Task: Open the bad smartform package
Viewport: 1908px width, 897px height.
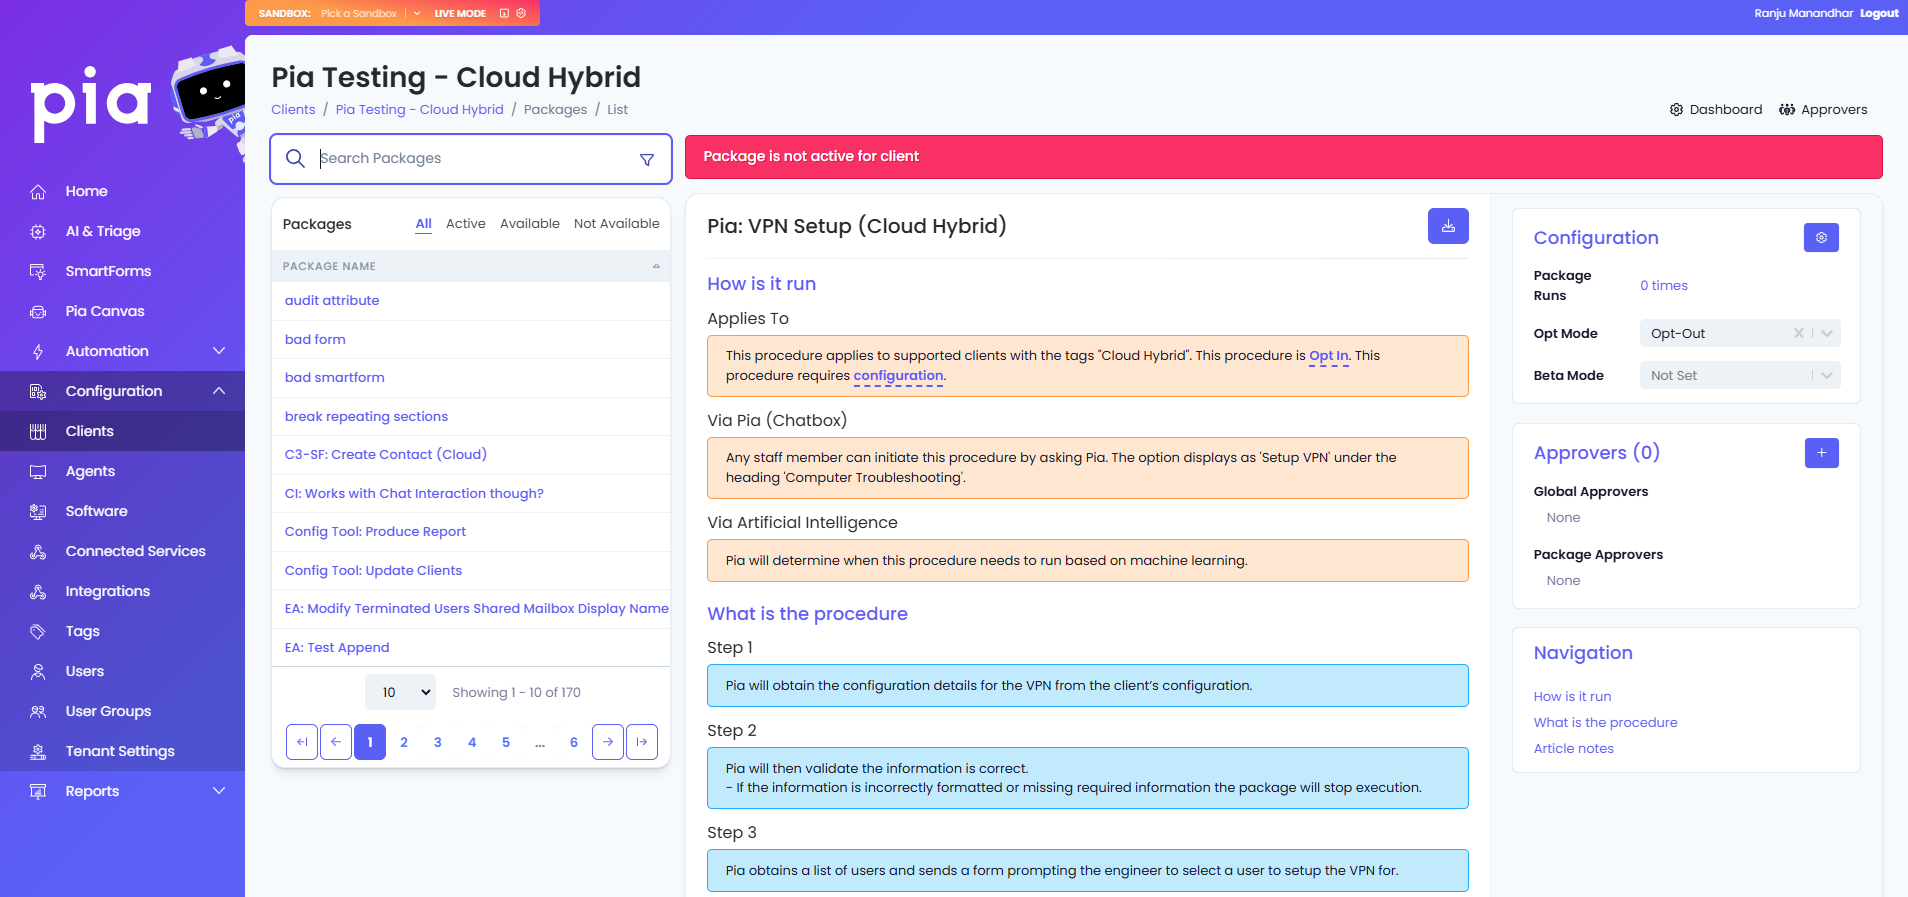Action: click(x=334, y=378)
